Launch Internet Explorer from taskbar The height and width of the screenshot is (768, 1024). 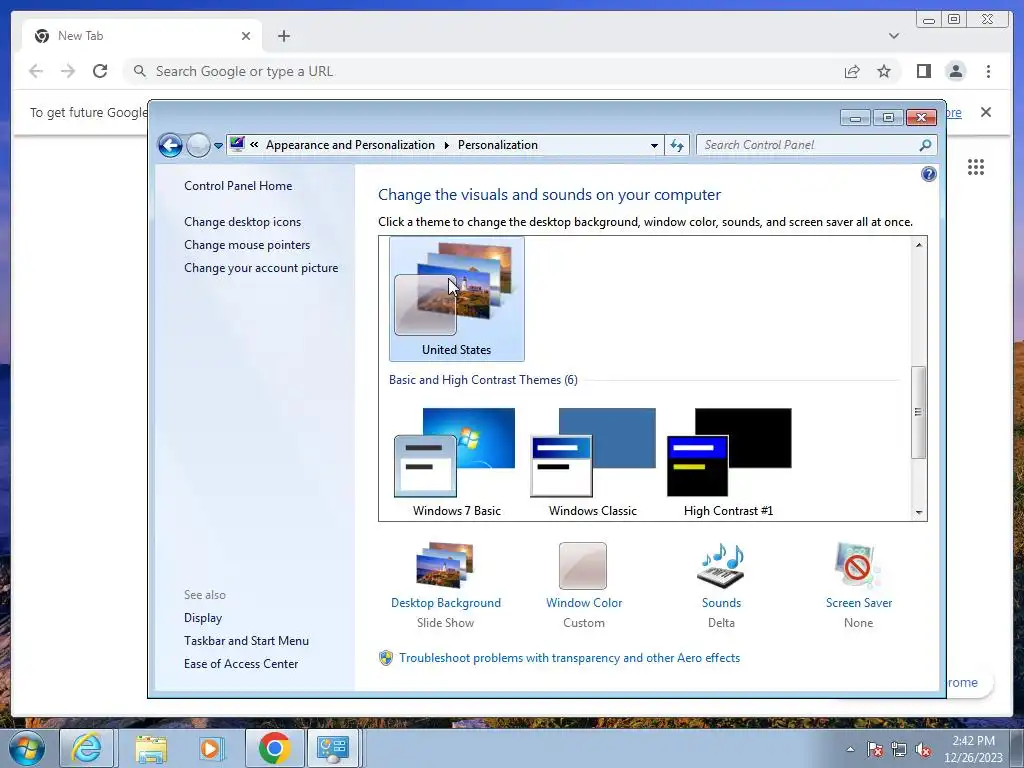88,748
